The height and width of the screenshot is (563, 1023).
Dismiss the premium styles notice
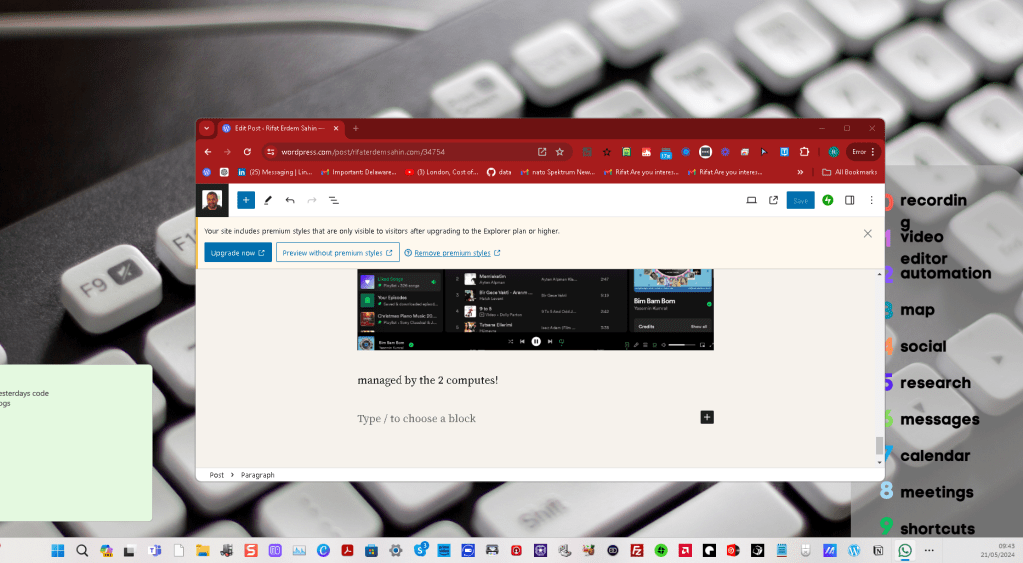[x=867, y=234]
